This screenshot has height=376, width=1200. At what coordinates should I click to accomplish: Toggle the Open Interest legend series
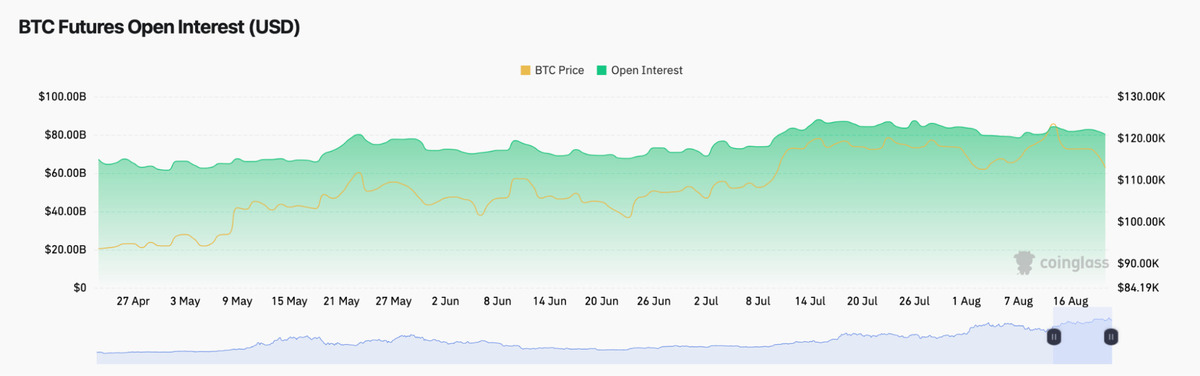point(639,70)
